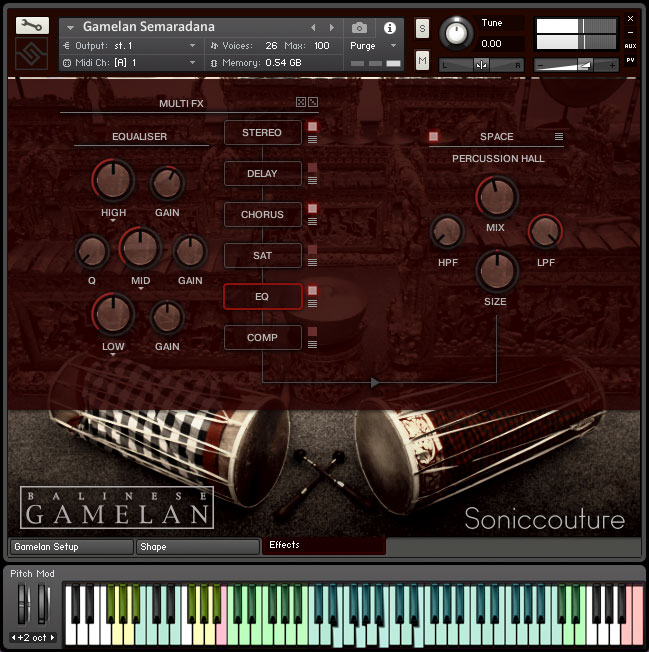Minimize the instrument with the dash icon
The width and height of the screenshot is (649, 652).
[630, 32]
